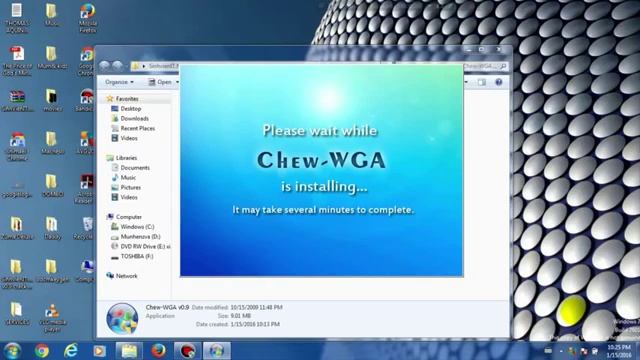The width and height of the screenshot is (640, 360).
Task: Click the Open button in Explorer toolbar
Action: click(160, 82)
